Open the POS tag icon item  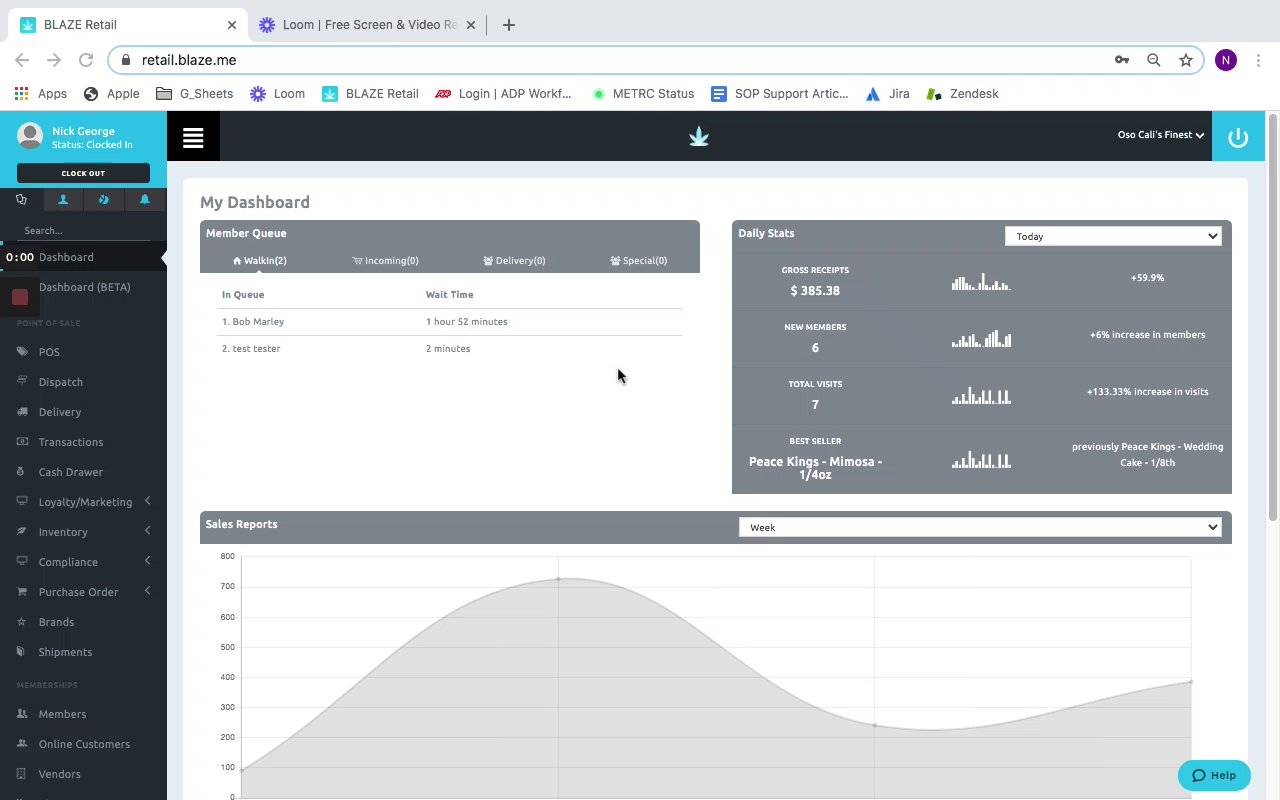[x=49, y=352]
